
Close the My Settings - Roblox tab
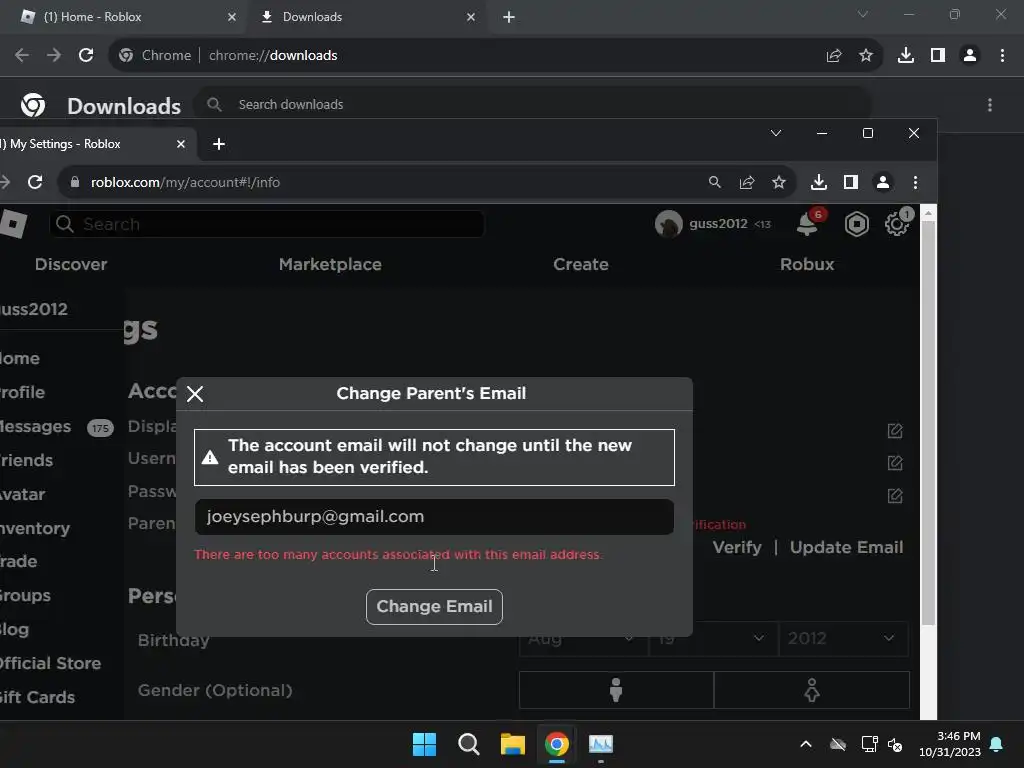coord(181,144)
